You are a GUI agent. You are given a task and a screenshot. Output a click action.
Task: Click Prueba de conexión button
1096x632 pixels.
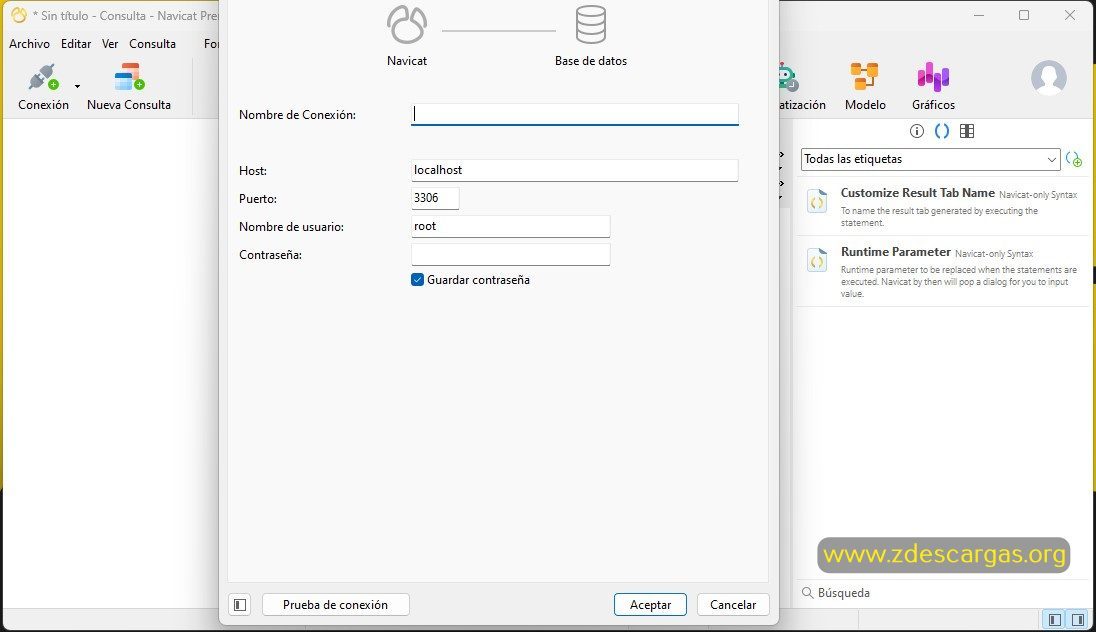pos(336,605)
